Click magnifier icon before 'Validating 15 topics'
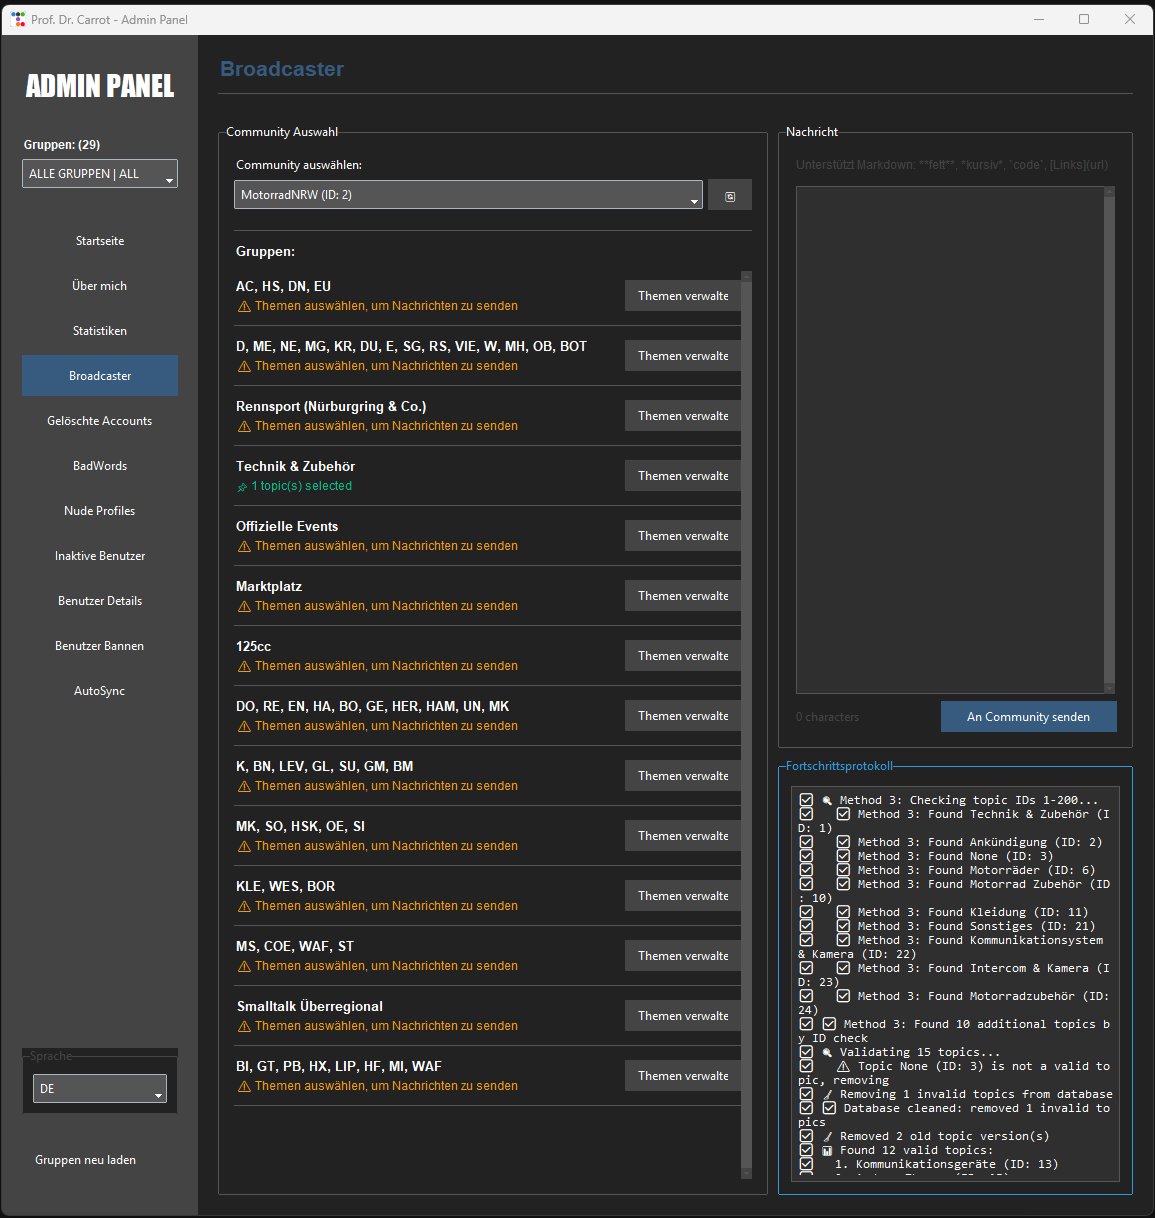The image size is (1155, 1218). tap(827, 1053)
